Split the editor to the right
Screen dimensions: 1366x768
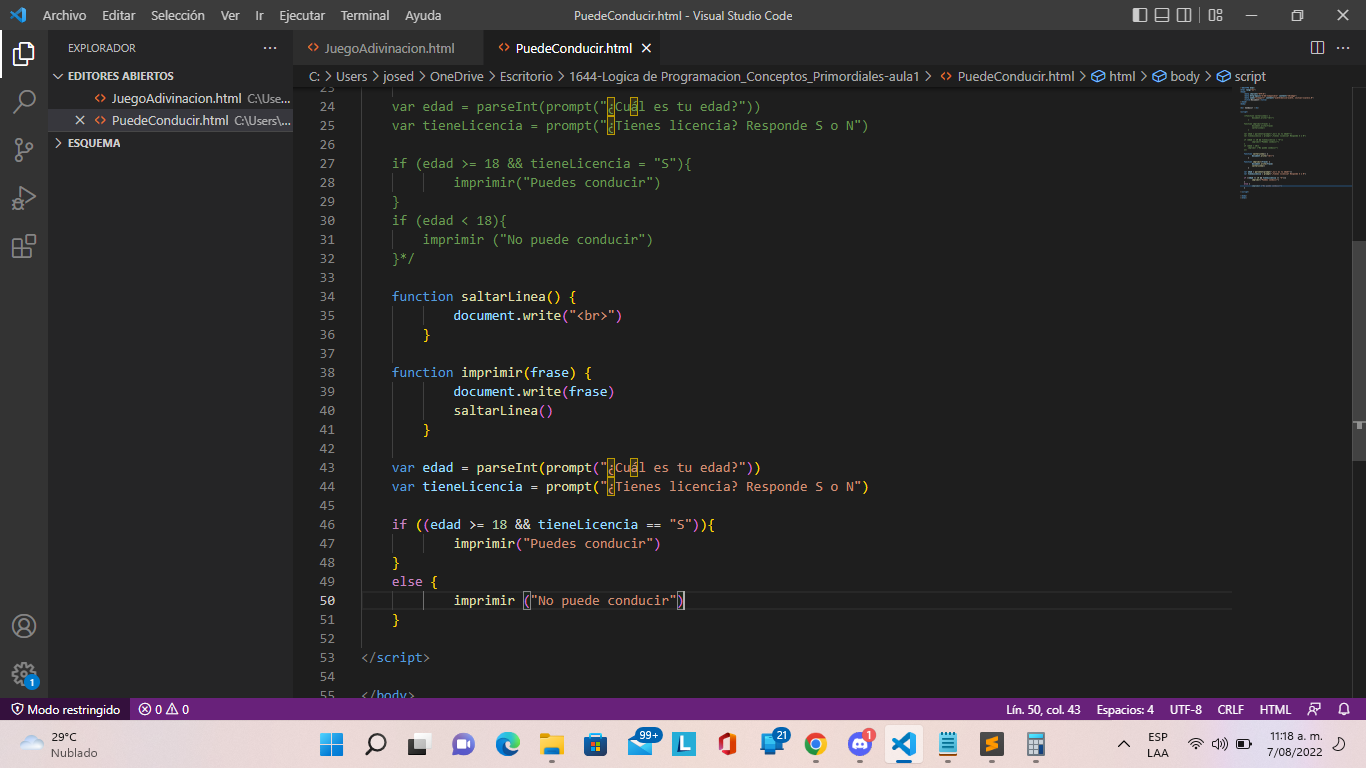(1317, 48)
